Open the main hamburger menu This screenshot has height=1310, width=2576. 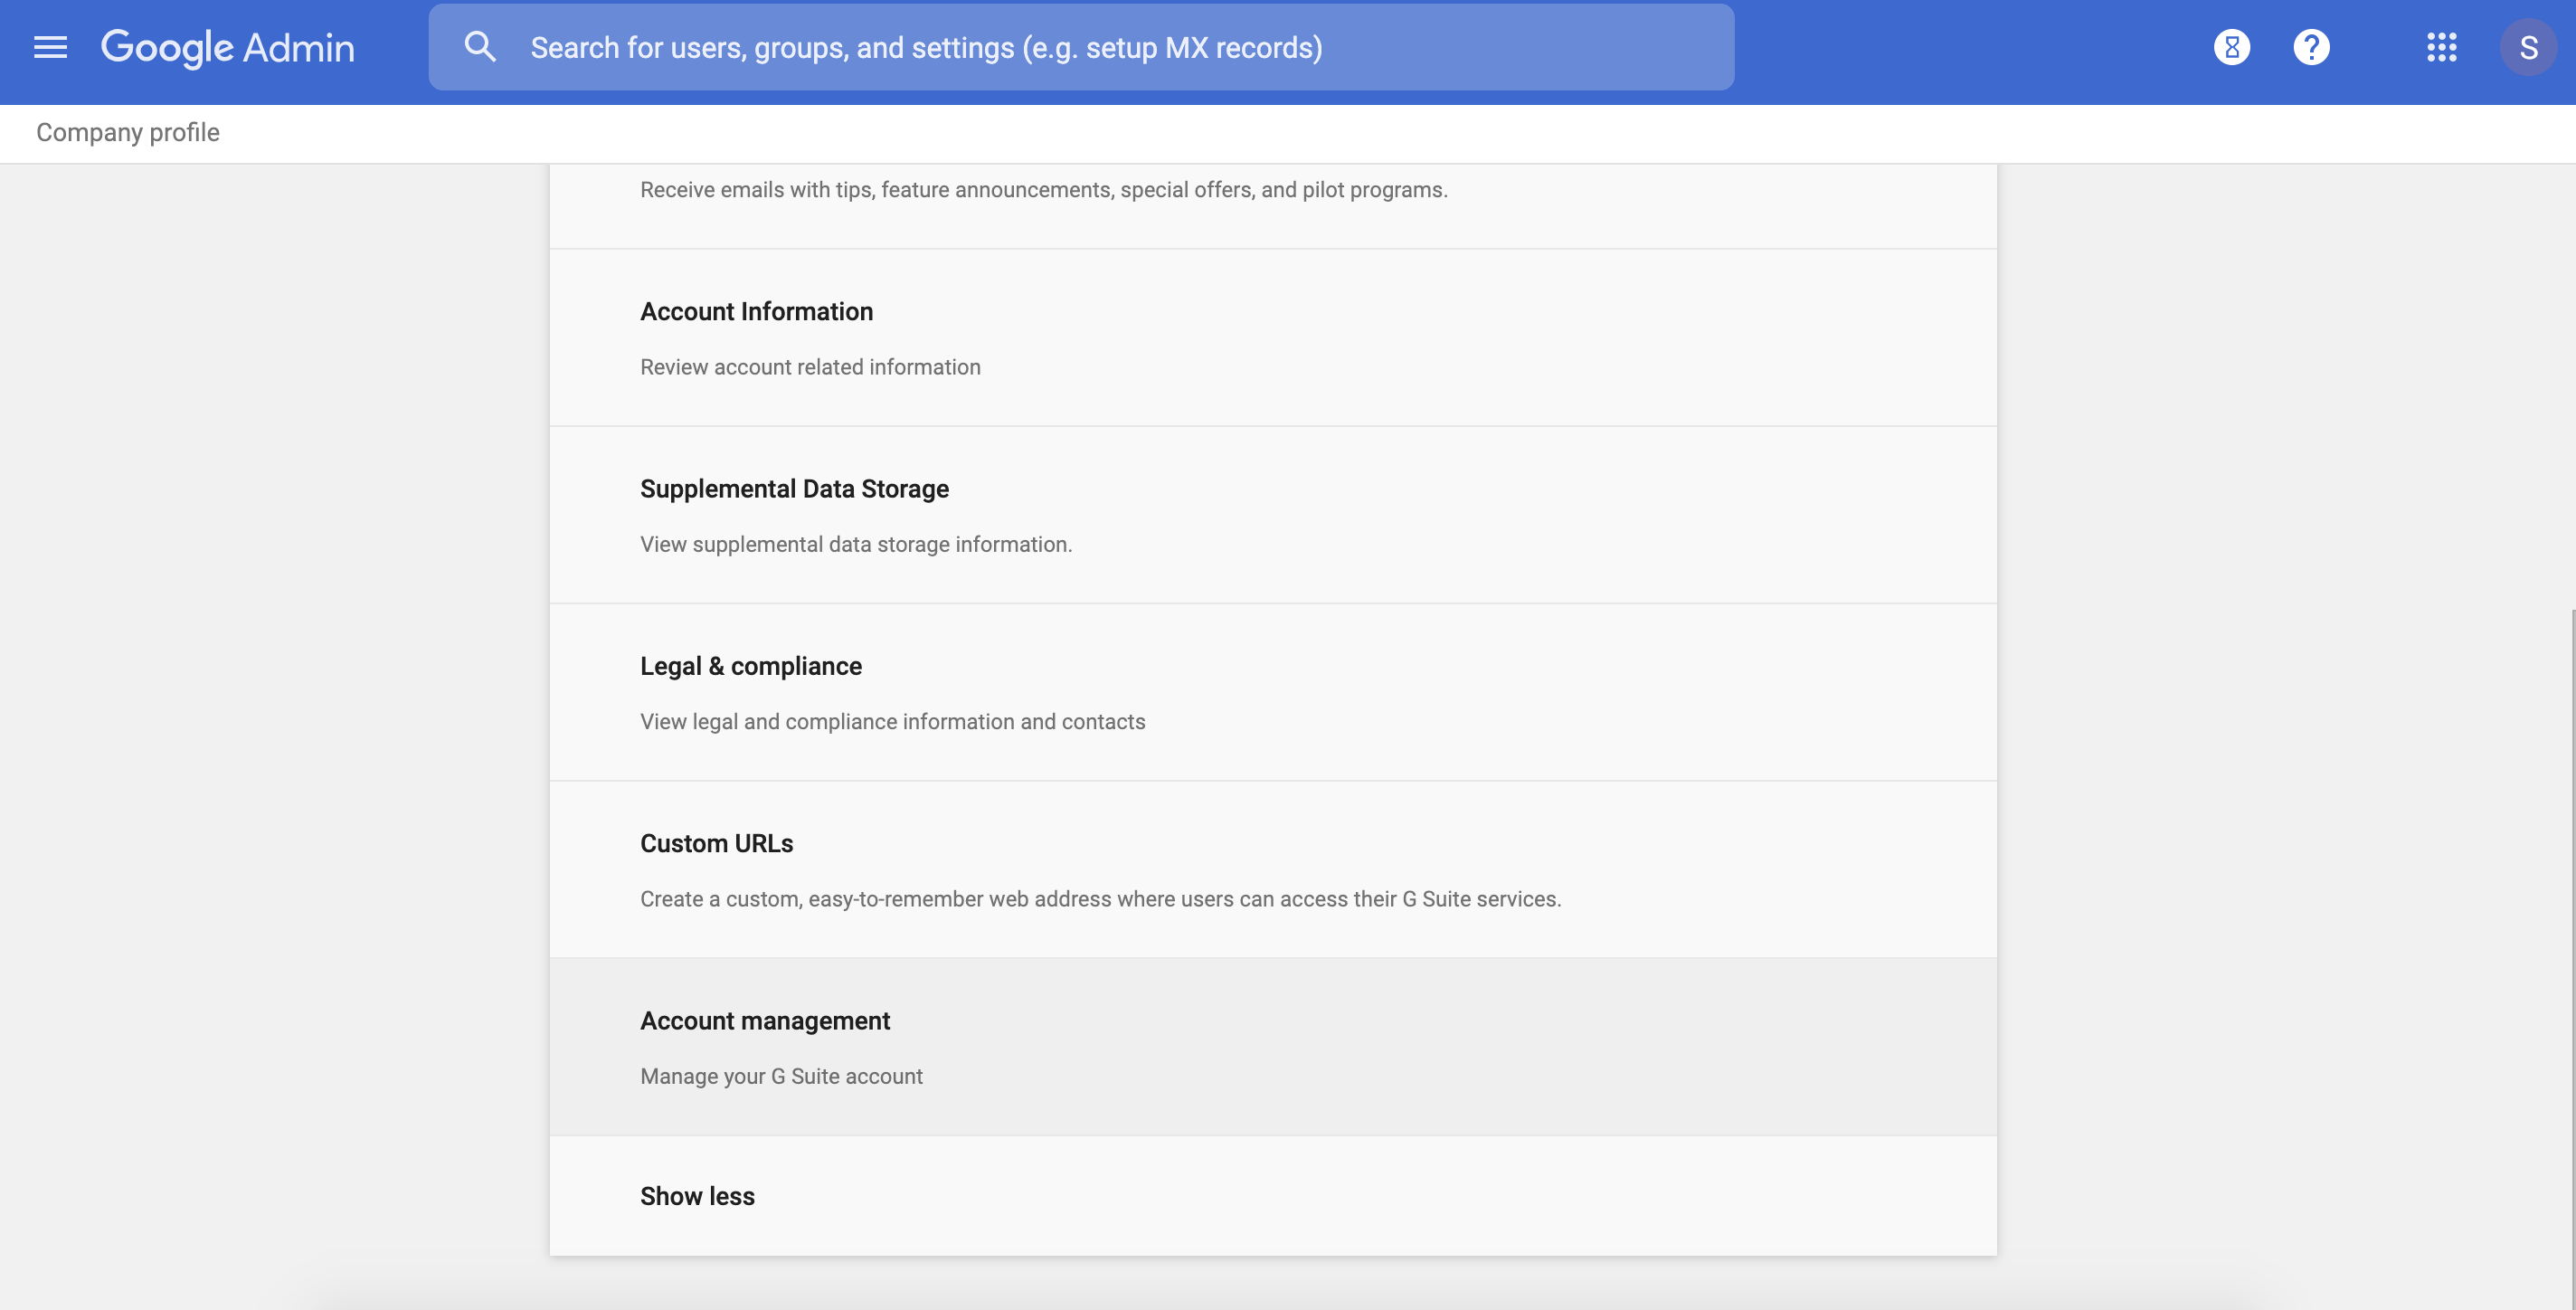tap(50, 47)
